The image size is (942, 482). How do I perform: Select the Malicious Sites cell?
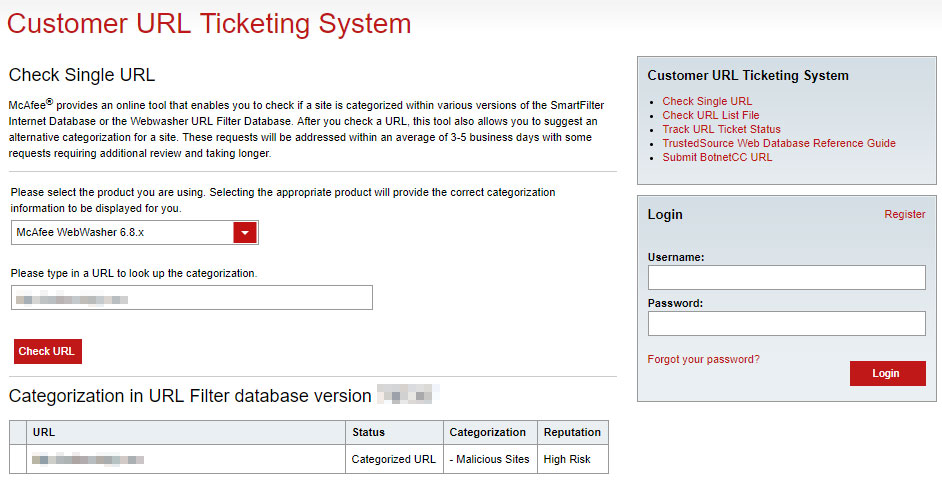(x=490, y=459)
